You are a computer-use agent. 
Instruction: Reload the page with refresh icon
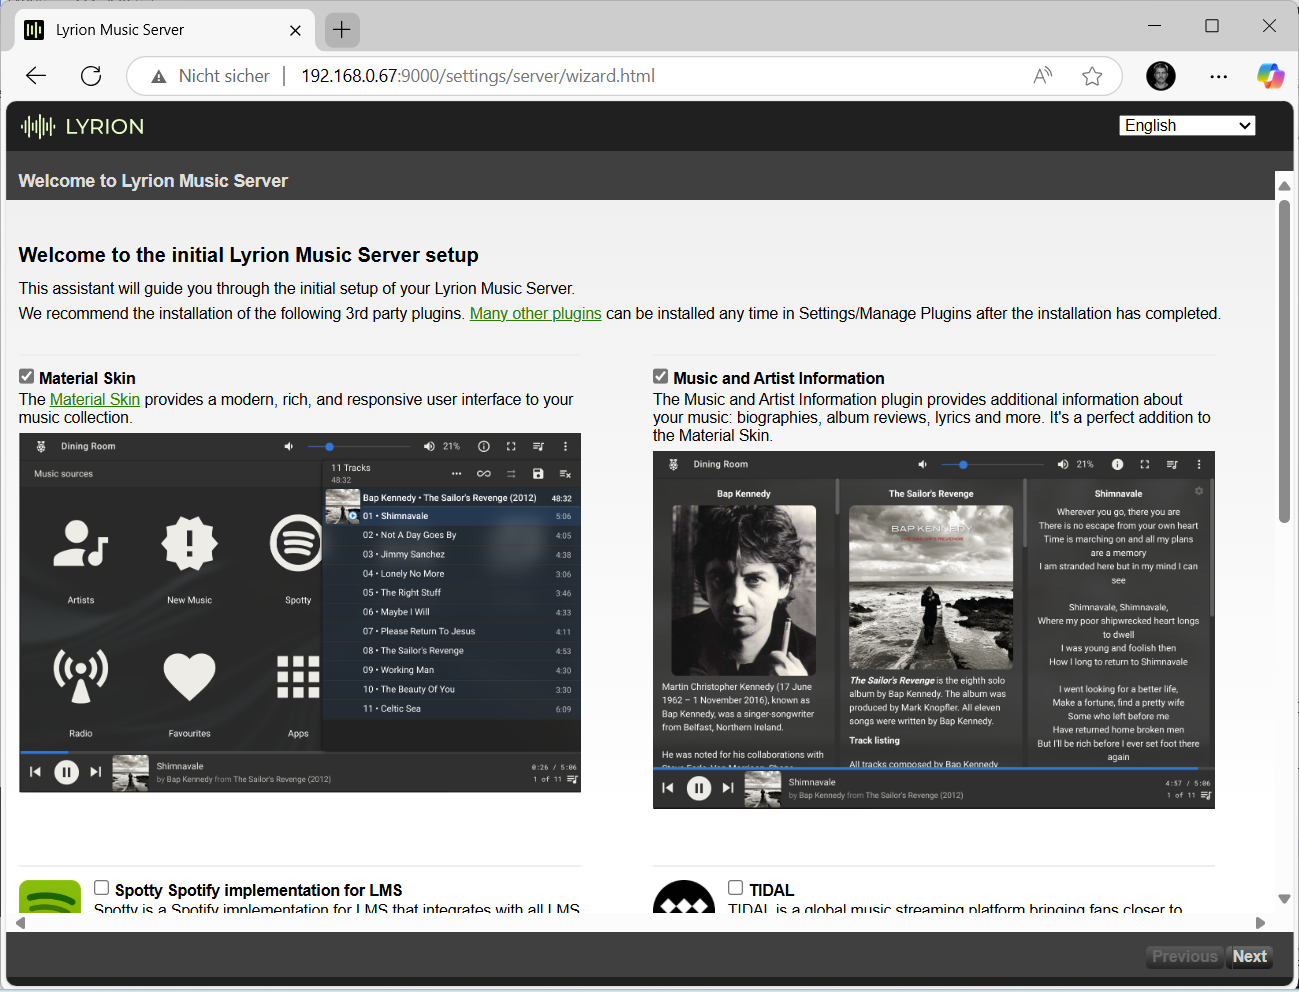(x=91, y=76)
